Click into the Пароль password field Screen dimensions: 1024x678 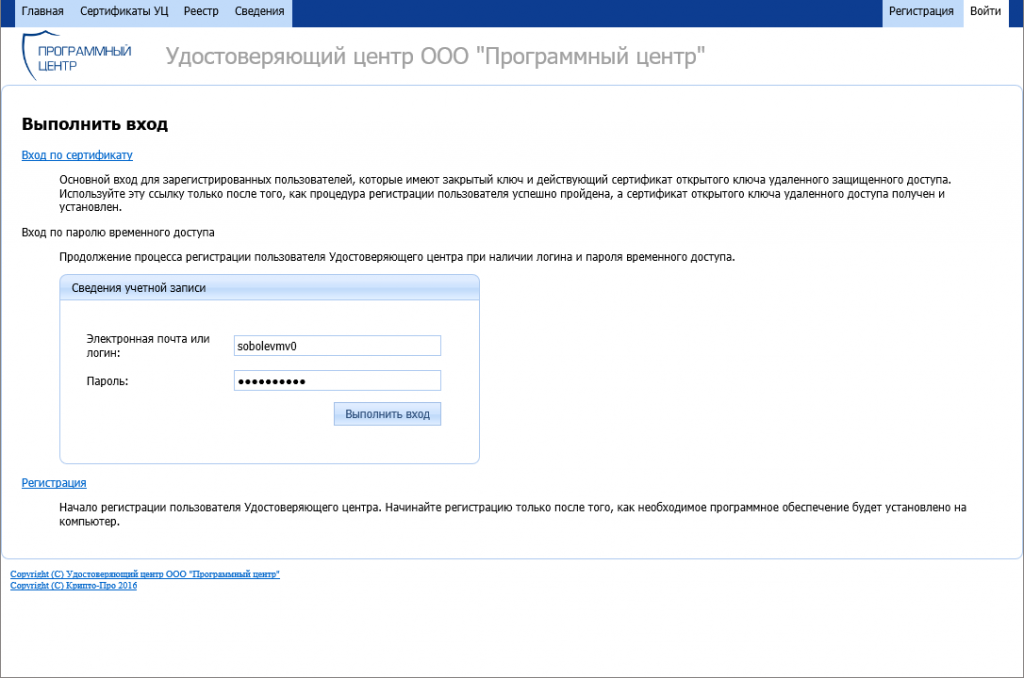coord(337,381)
